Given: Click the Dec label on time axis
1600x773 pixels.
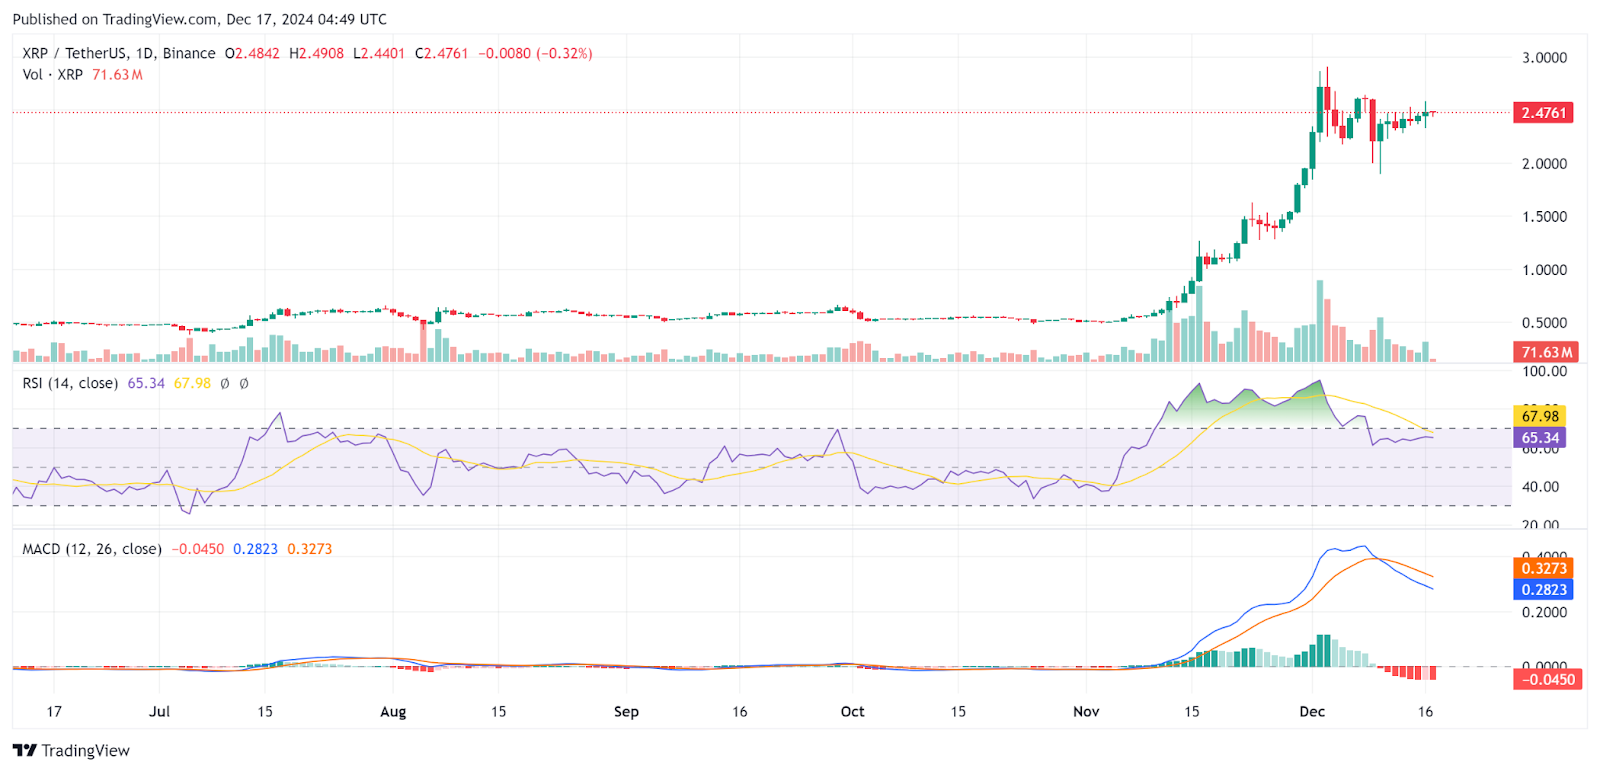Looking at the screenshot, I should pyautogui.click(x=1312, y=712).
